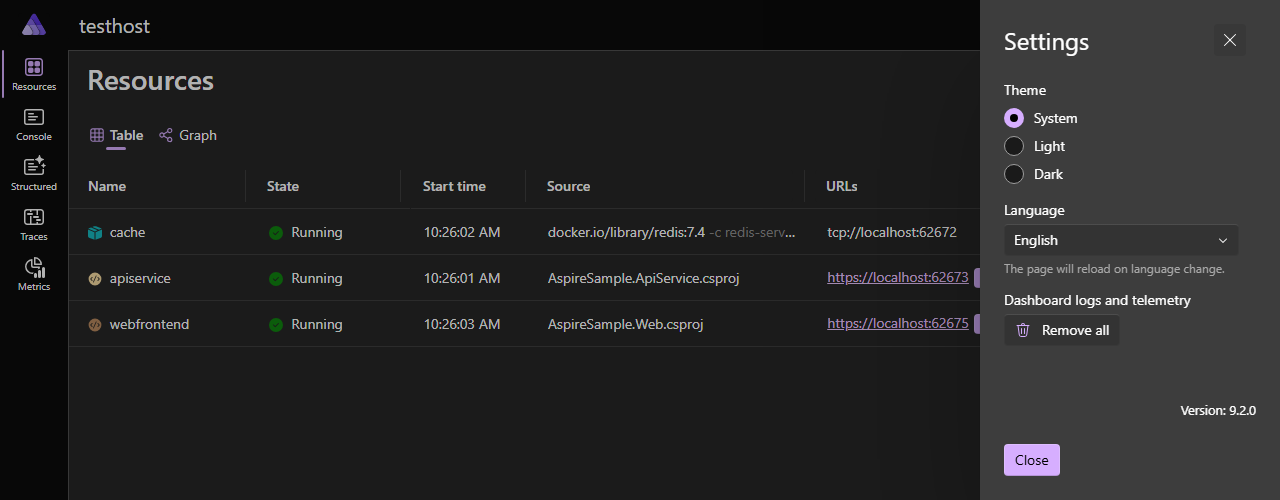1280x500 pixels.
Task: Click the Aspire logo icon
Action: (x=34, y=25)
